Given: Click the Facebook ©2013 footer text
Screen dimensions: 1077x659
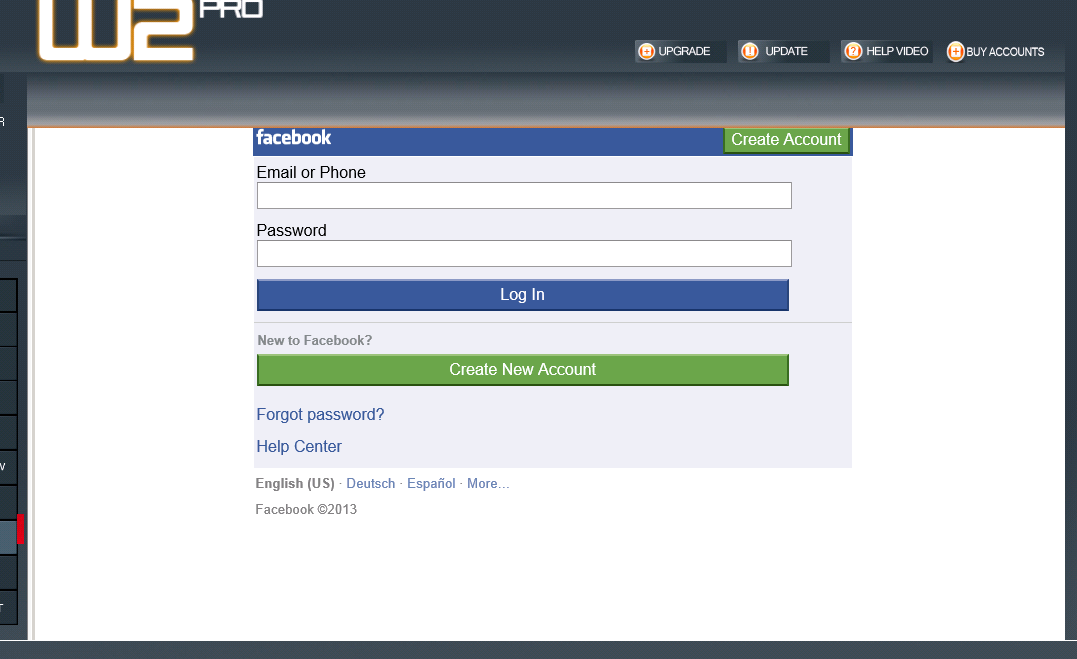Looking at the screenshot, I should pyautogui.click(x=306, y=509).
